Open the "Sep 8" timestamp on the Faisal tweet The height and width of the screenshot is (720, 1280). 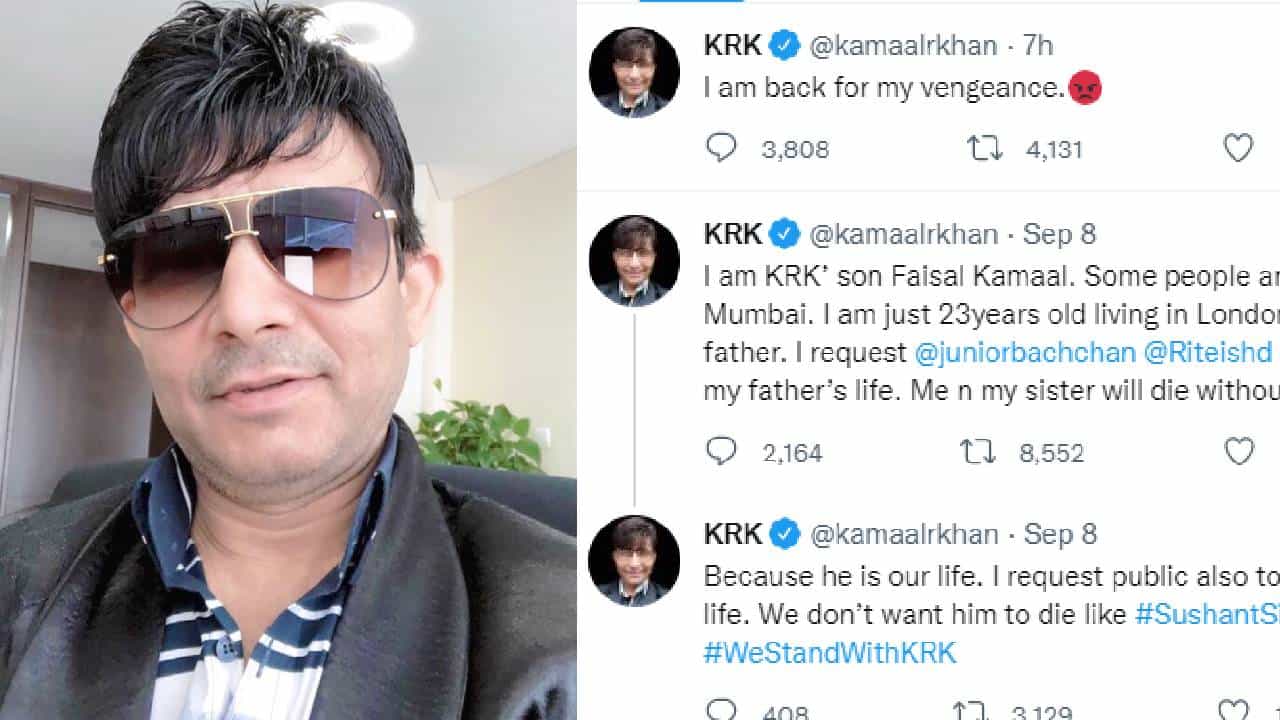tap(1059, 234)
